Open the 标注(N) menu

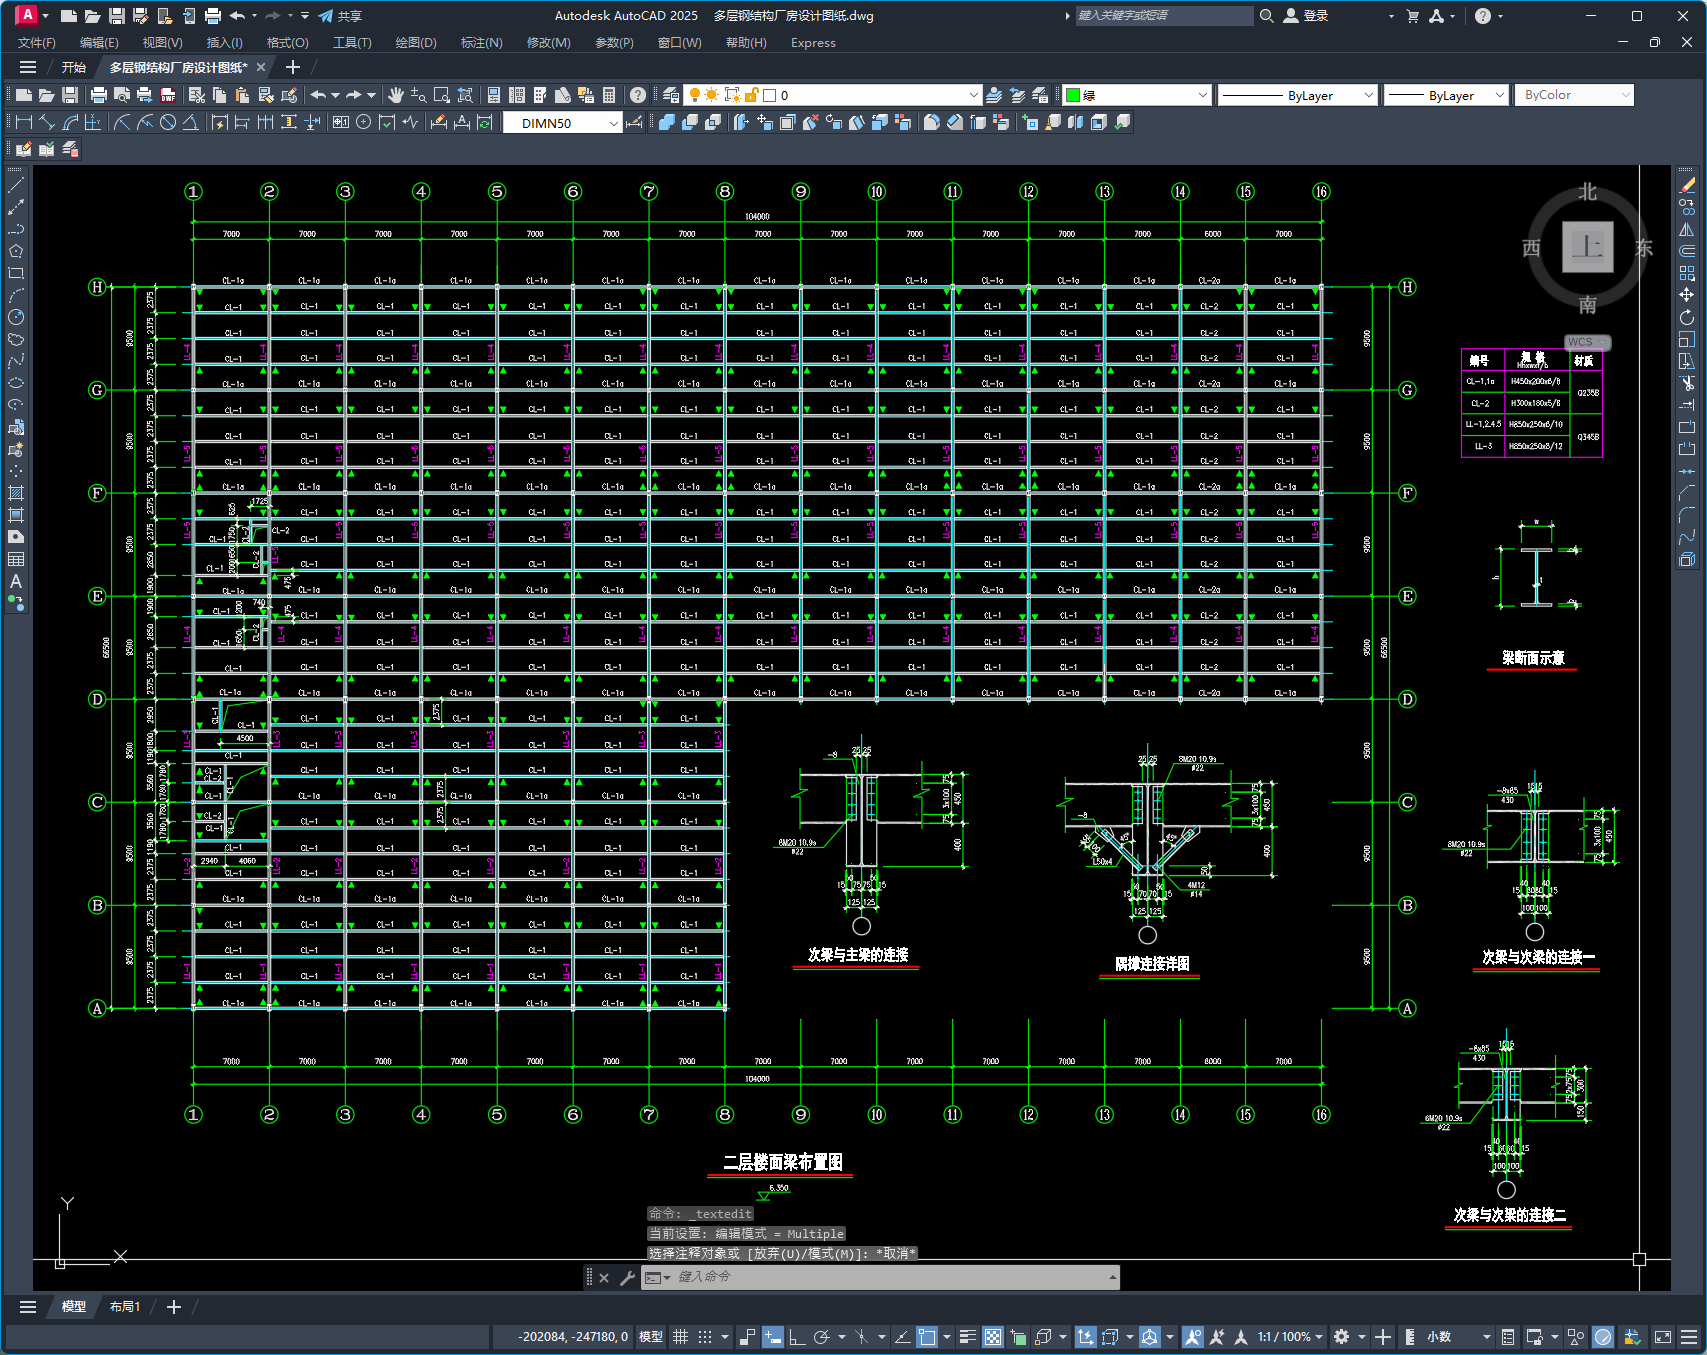(x=481, y=43)
